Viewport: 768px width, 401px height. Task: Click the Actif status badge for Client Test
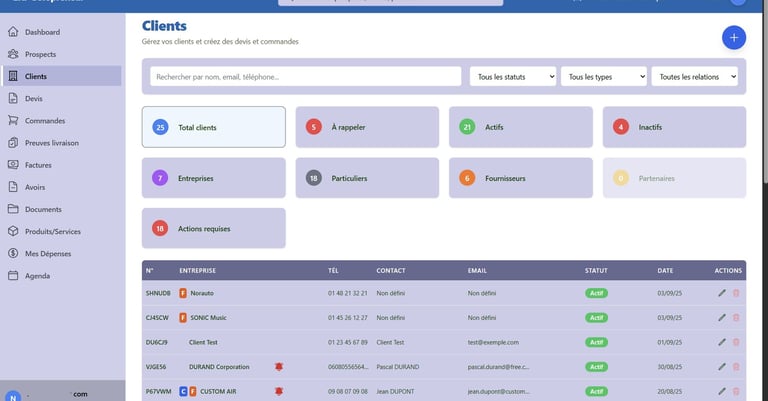click(597, 342)
